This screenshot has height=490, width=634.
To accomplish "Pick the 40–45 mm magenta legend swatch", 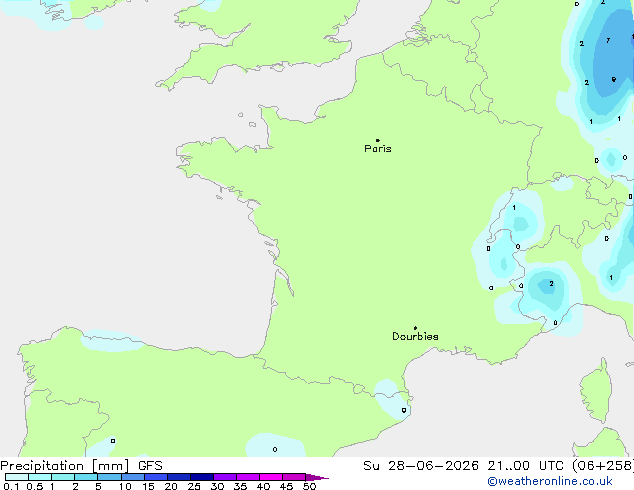I will tap(271, 477).
